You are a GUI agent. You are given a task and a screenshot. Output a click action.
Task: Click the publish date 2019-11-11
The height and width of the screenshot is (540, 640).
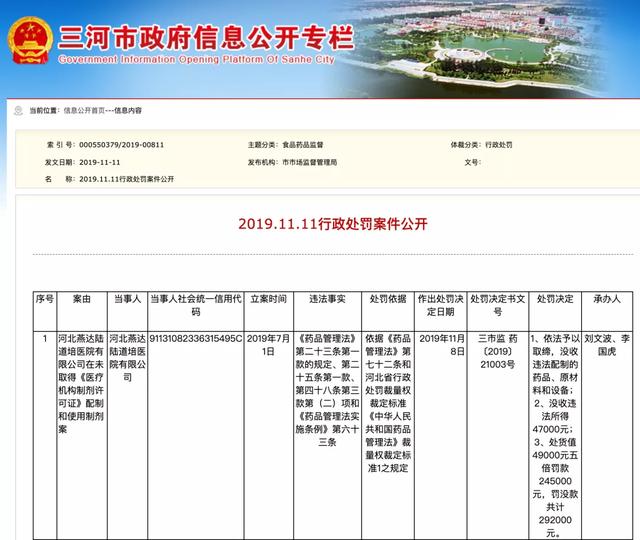[x=98, y=162]
